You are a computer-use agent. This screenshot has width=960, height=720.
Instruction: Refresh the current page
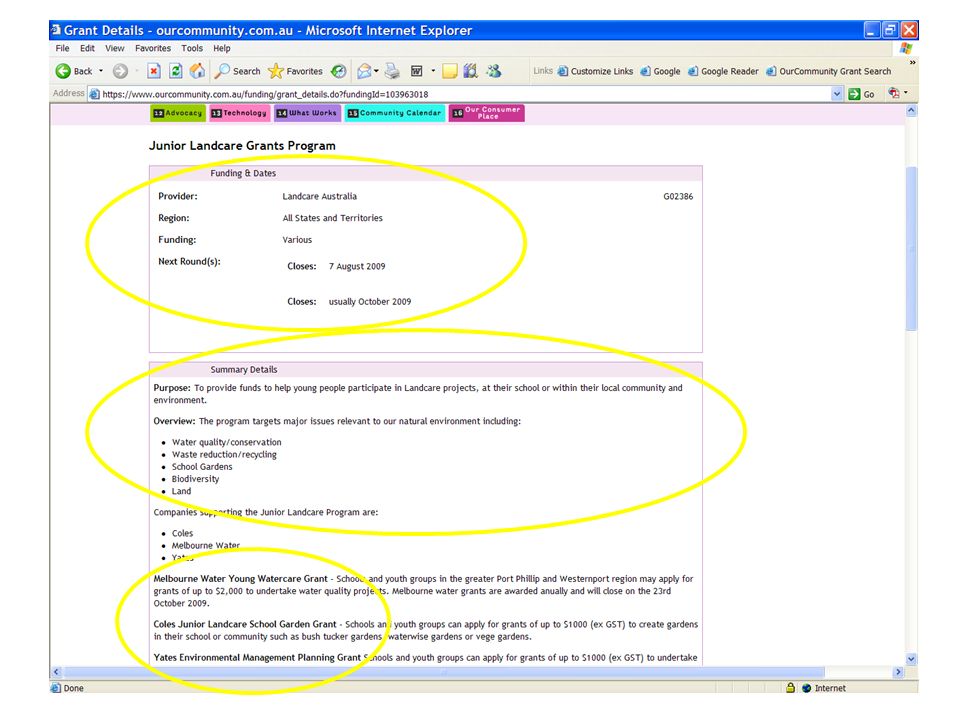tap(176, 71)
